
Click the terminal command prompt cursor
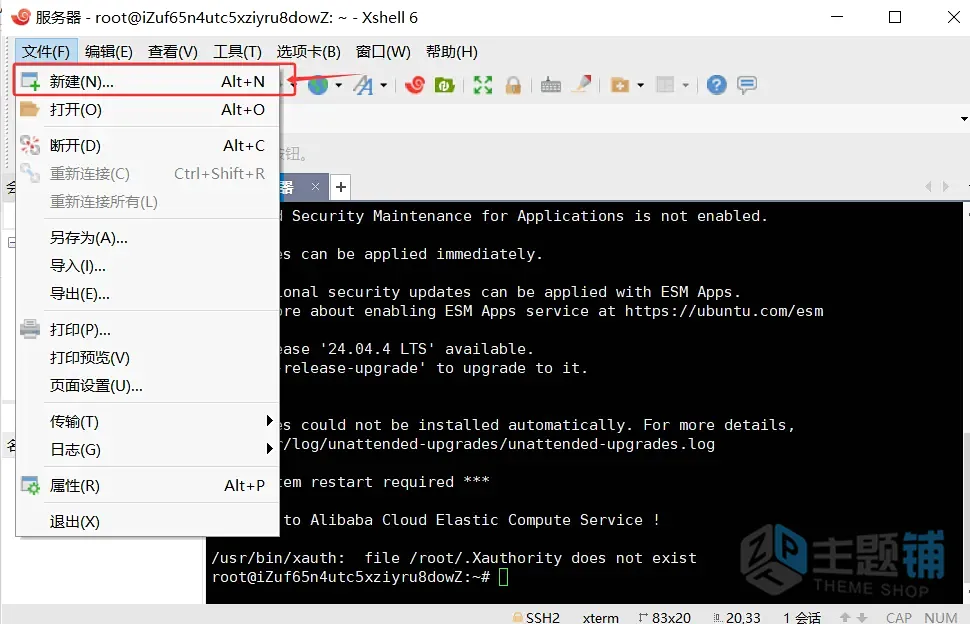(504, 577)
